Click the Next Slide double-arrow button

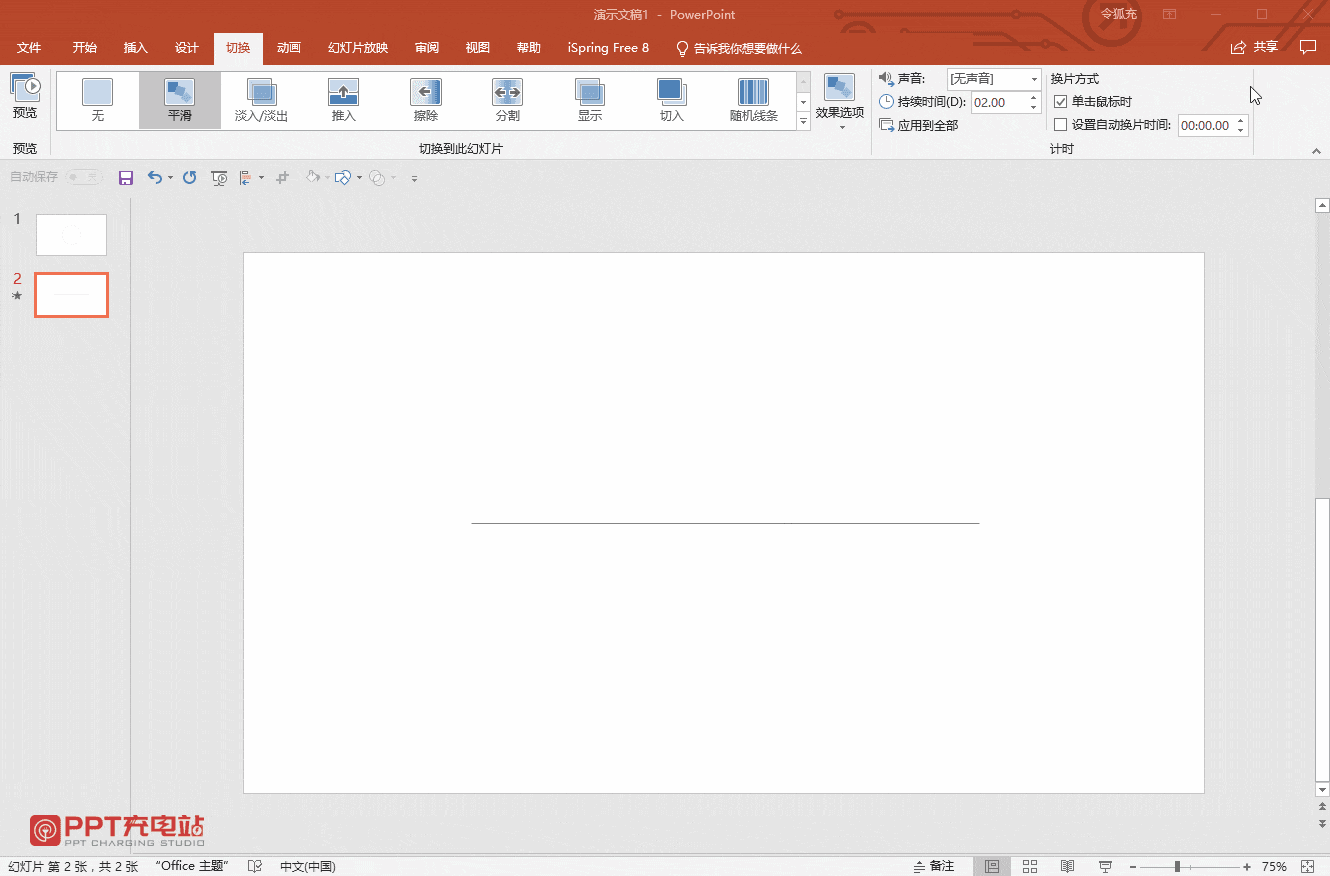tap(1322, 823)
